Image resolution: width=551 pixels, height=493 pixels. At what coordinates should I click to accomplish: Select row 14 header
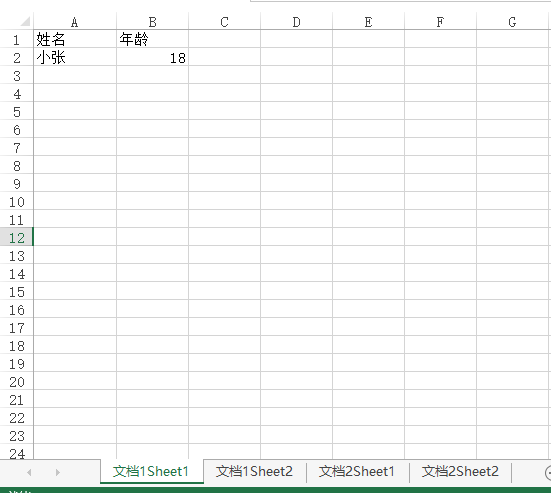pyautogui.click(x=17, y=273)
